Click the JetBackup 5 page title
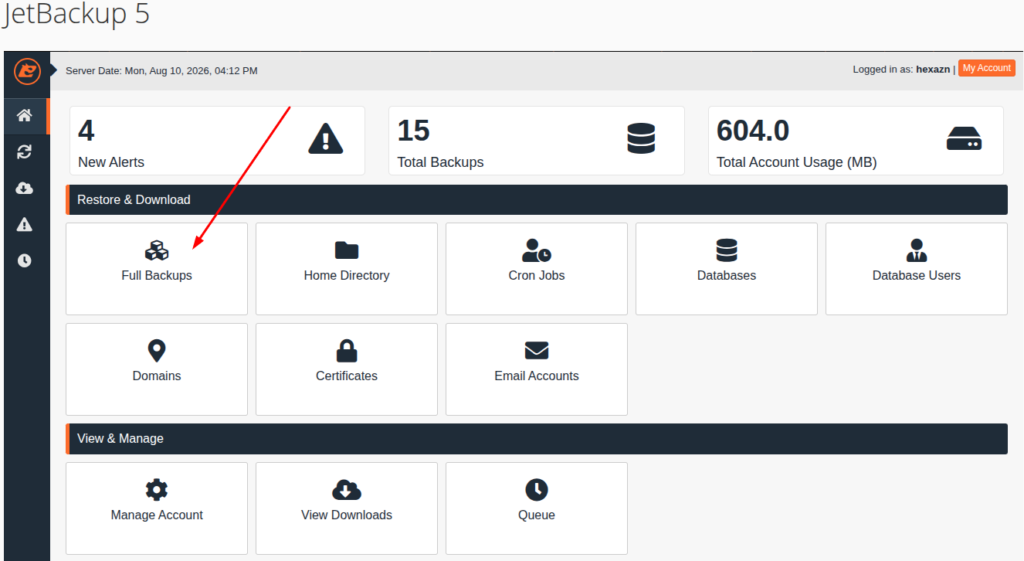Screen dimensions: 1024x561 coord(76,13)
